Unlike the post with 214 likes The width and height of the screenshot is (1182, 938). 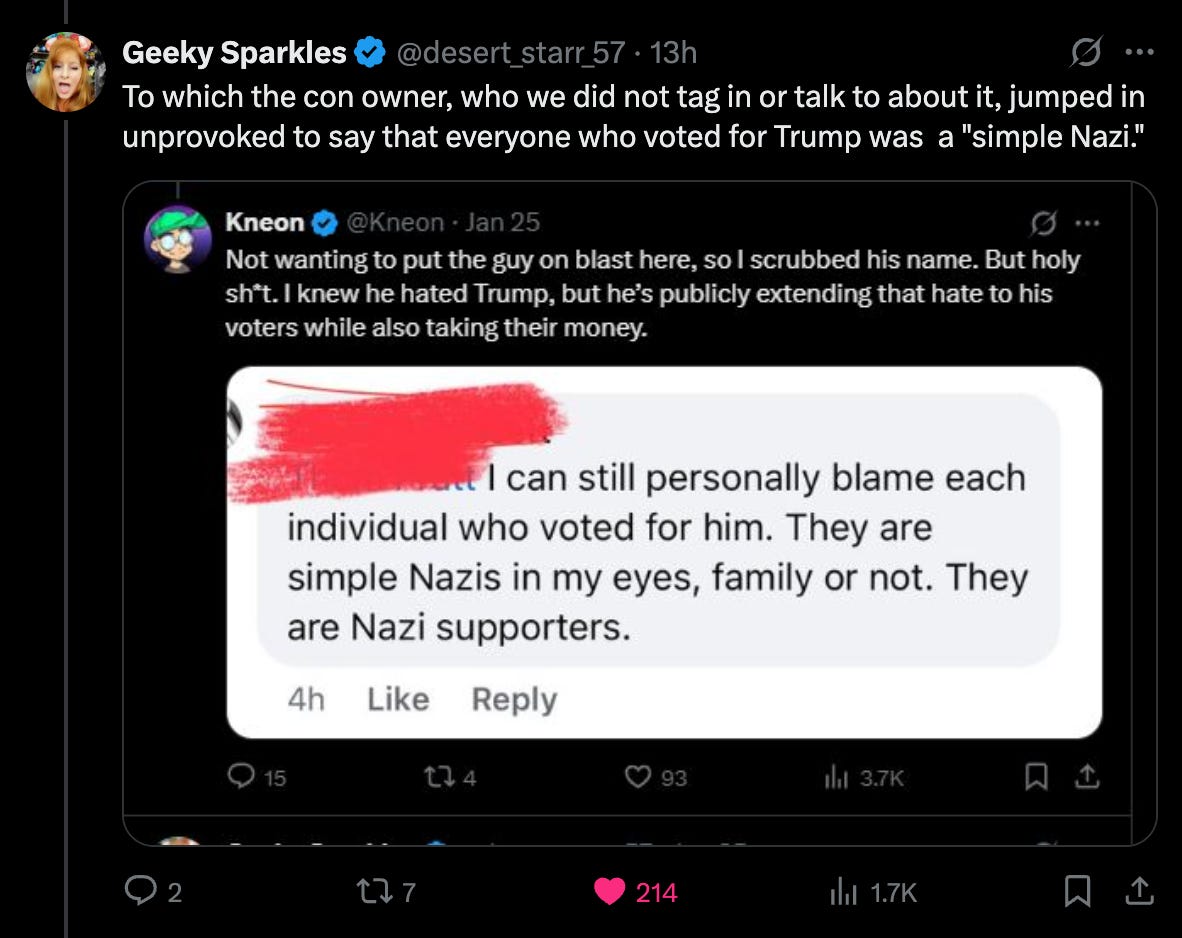[x=609, y=891]
